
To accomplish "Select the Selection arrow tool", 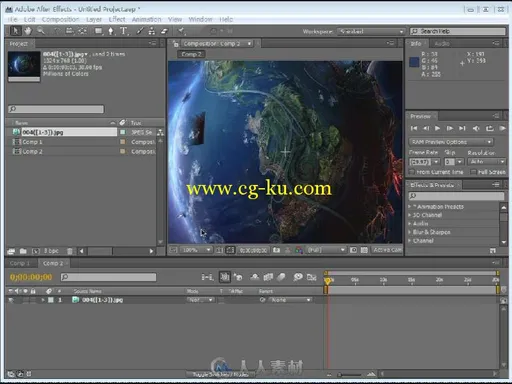I will (15, 31).
